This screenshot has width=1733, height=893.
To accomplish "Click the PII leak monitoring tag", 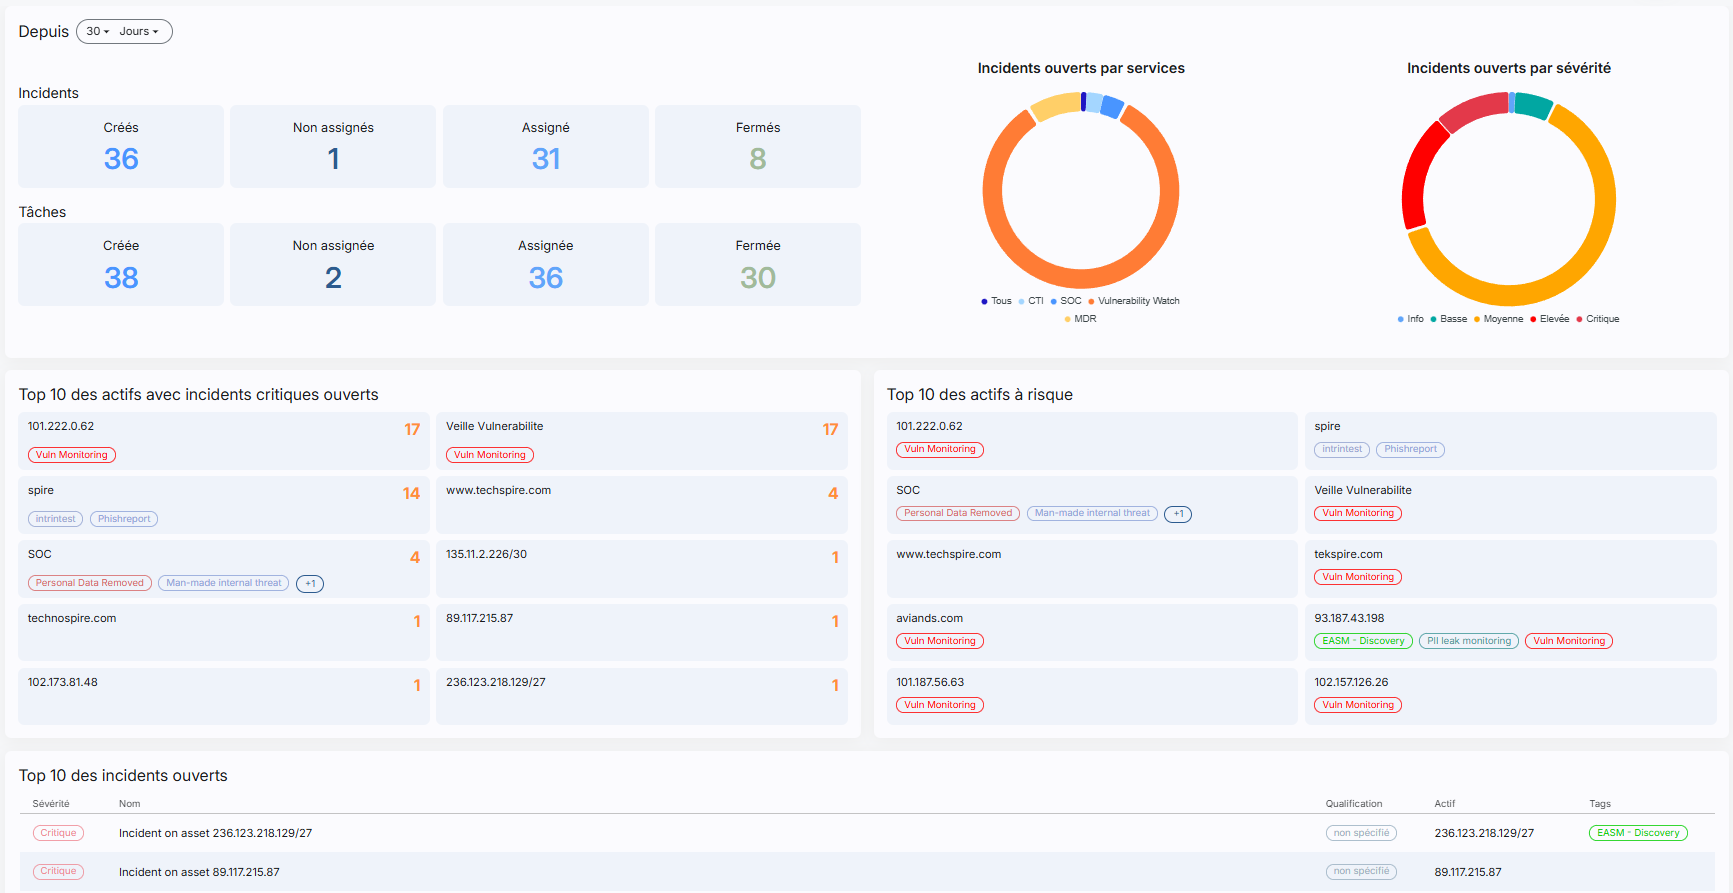I will [1468, 641].
